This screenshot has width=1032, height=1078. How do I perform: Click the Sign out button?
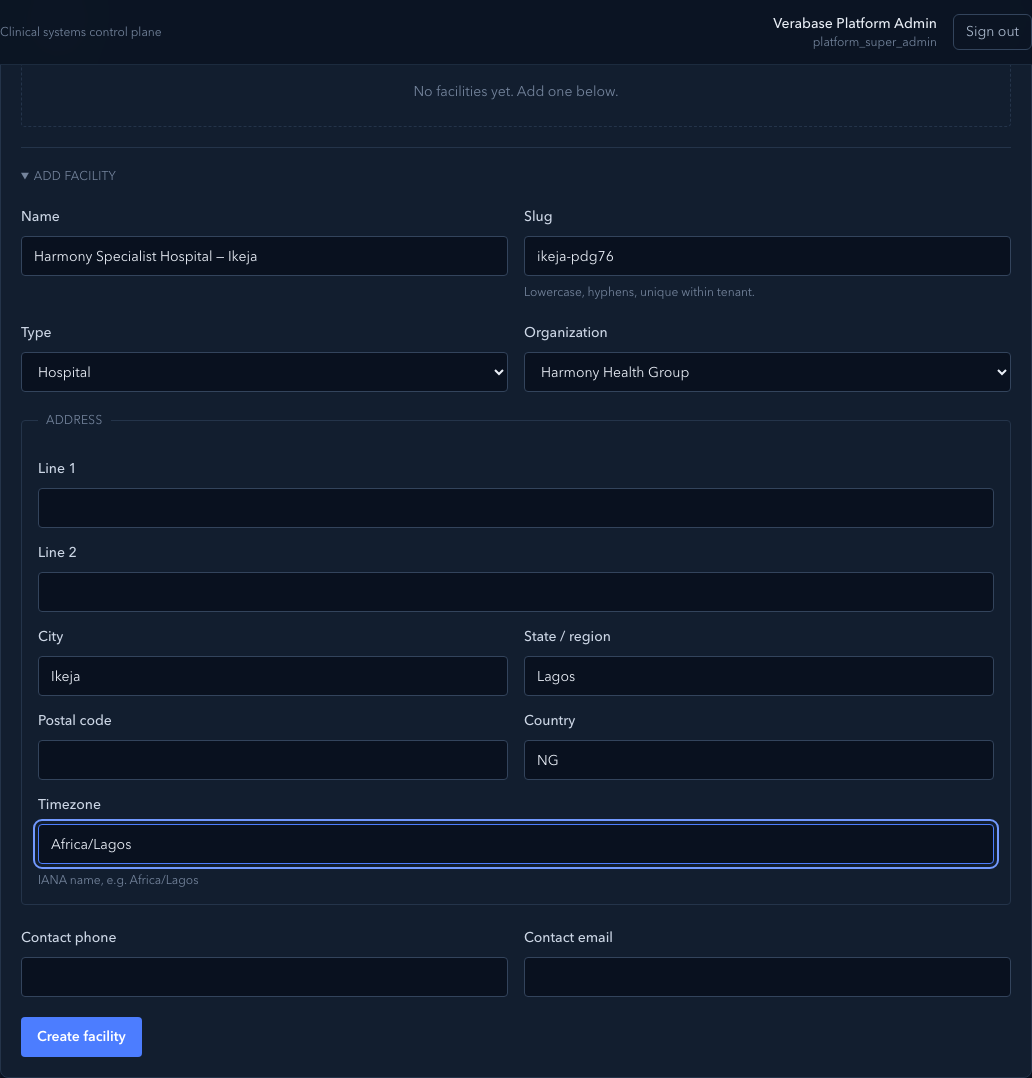click(991, 32)
